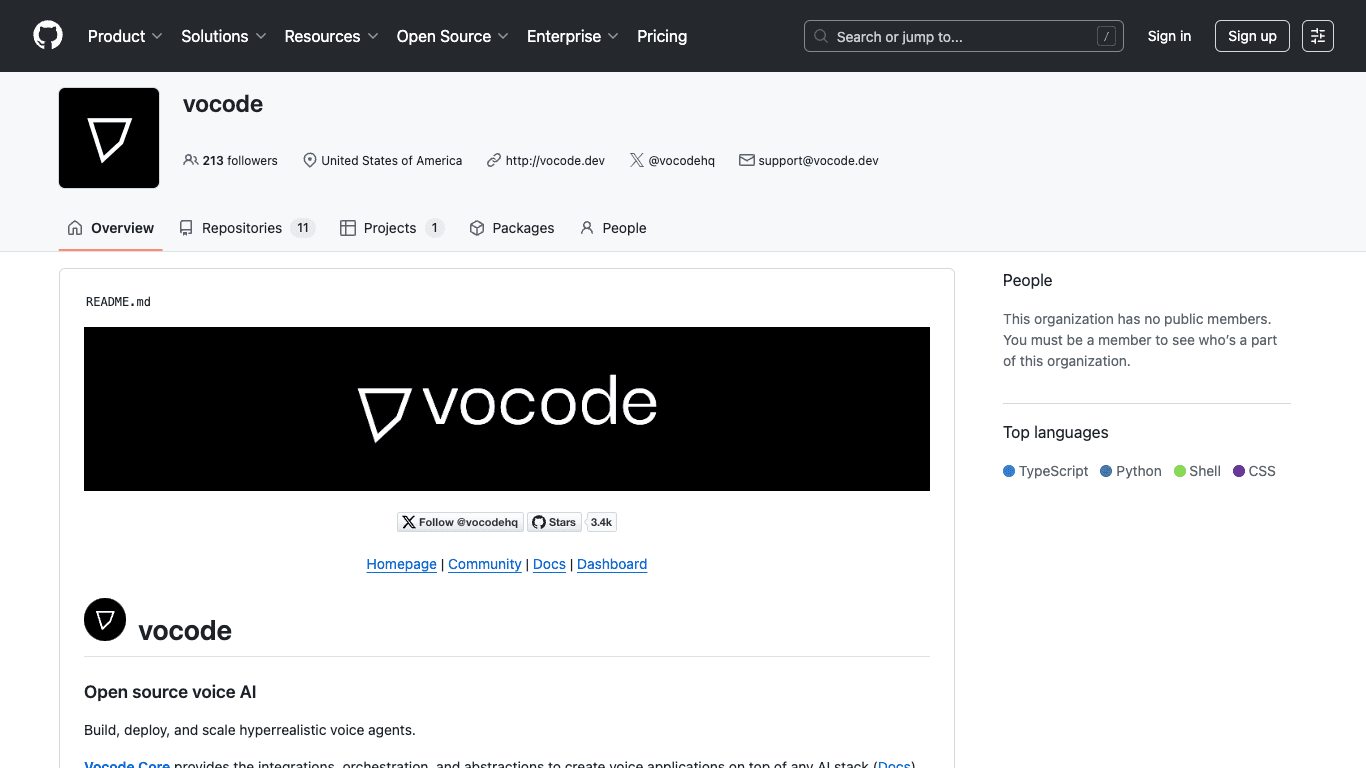This screenshot has height=768, width=1366.
Task: Switch to the Overview tab
Action: click(x=111, y=228)
